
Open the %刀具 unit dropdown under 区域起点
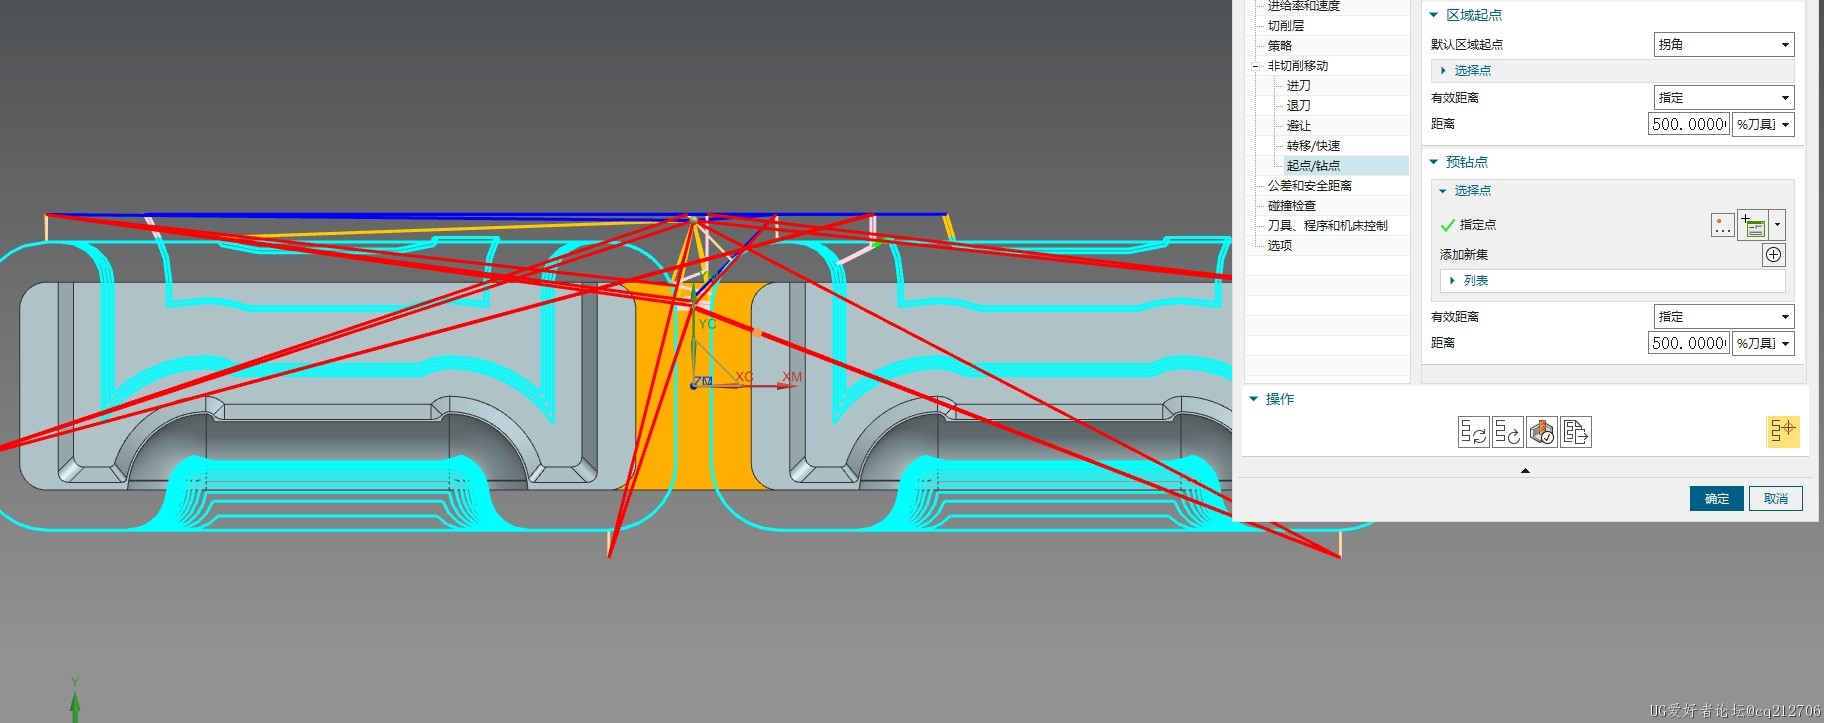click(1763, 124)
